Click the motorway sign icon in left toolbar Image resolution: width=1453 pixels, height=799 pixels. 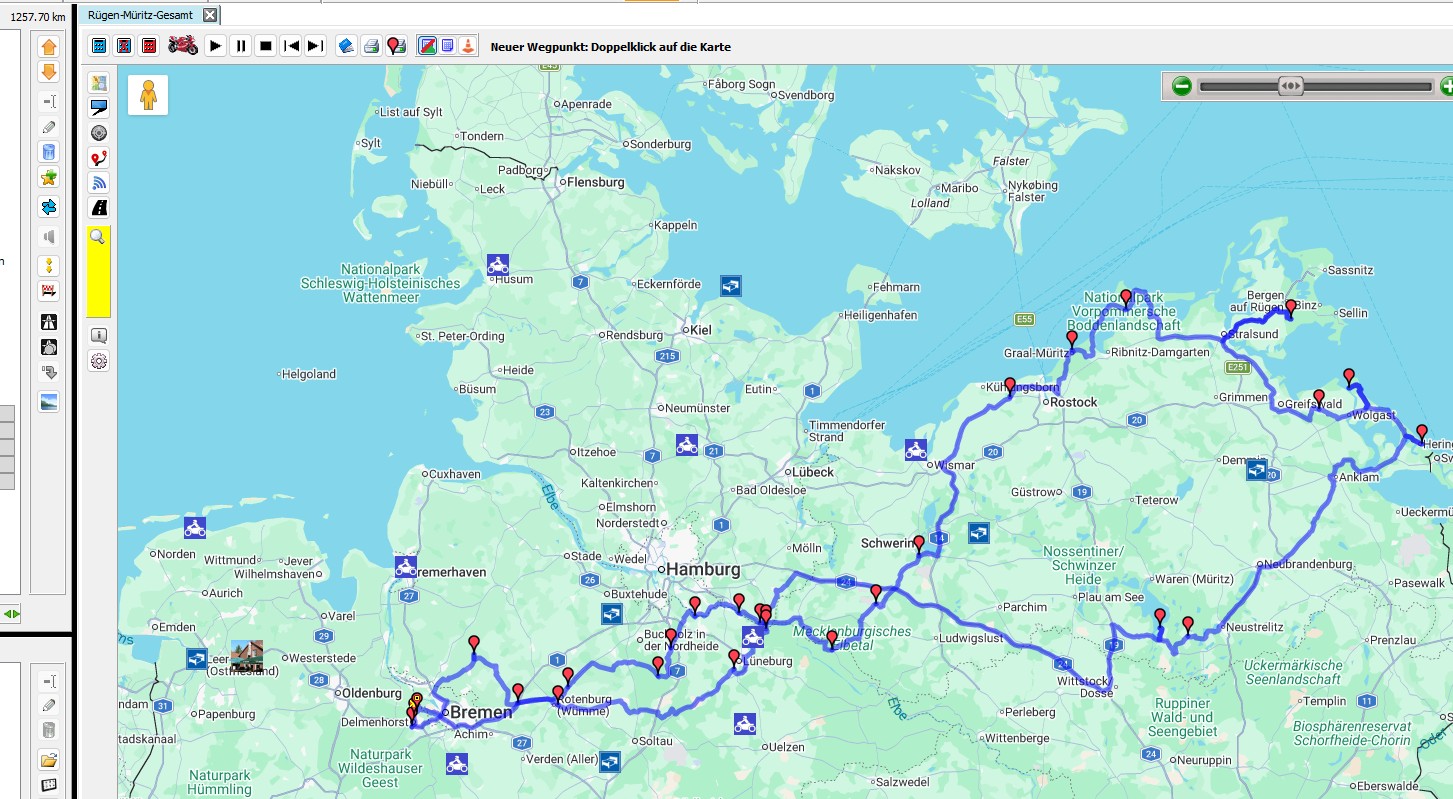pyautogui.click(x=48, y=322)
